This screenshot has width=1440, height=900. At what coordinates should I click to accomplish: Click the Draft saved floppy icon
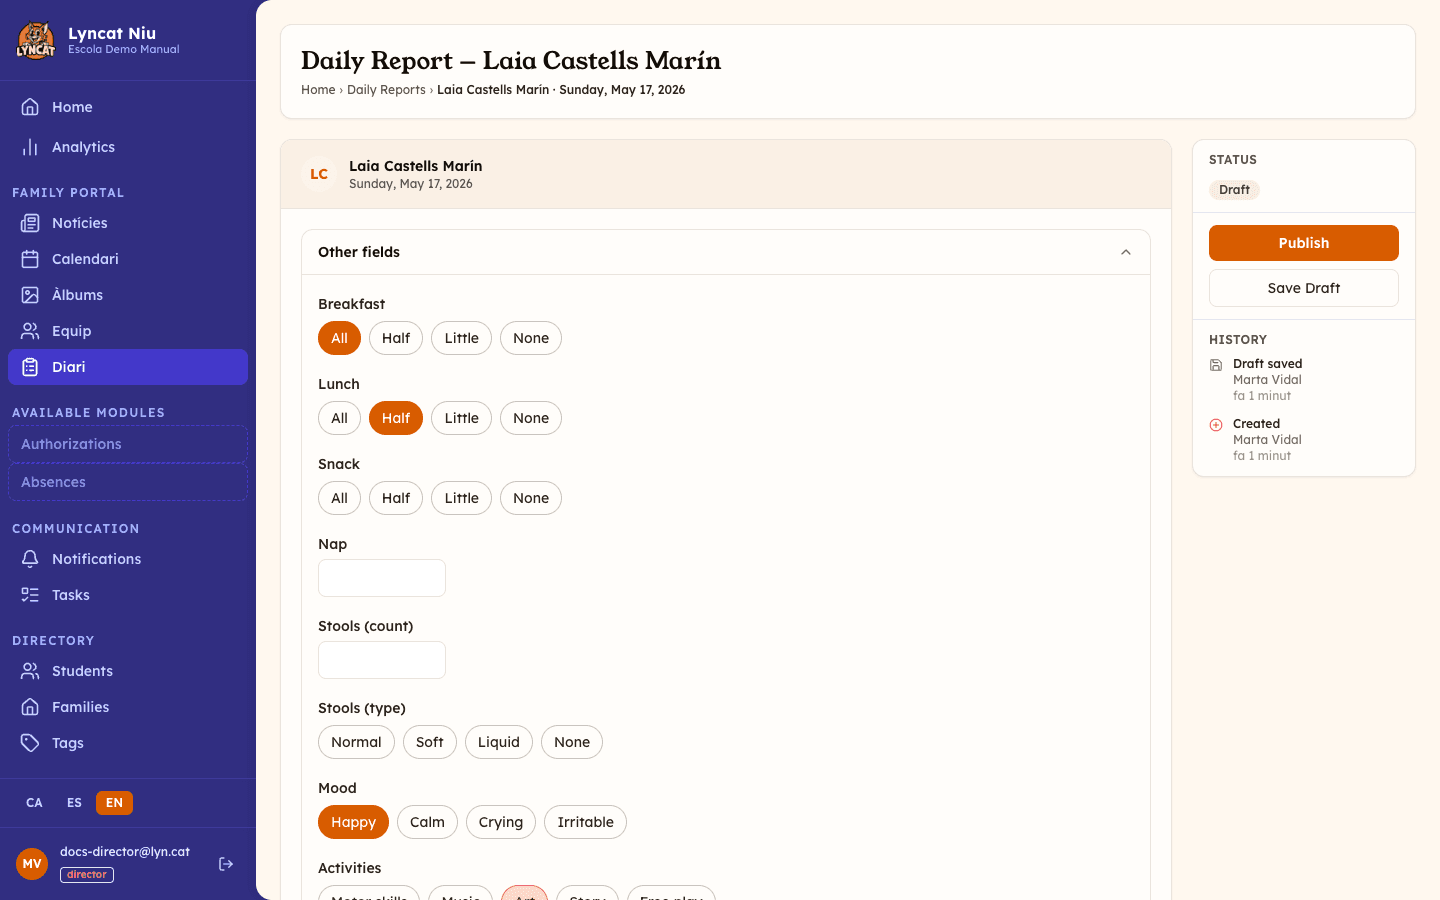1216,365
